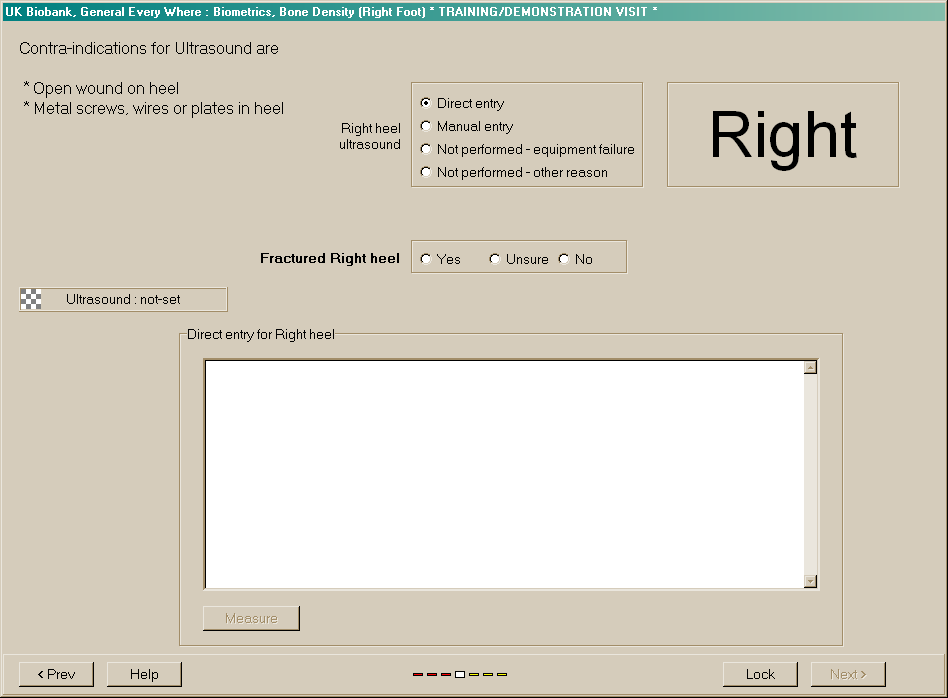
Task: Advance with the Next button
Action: coord(848,674)
